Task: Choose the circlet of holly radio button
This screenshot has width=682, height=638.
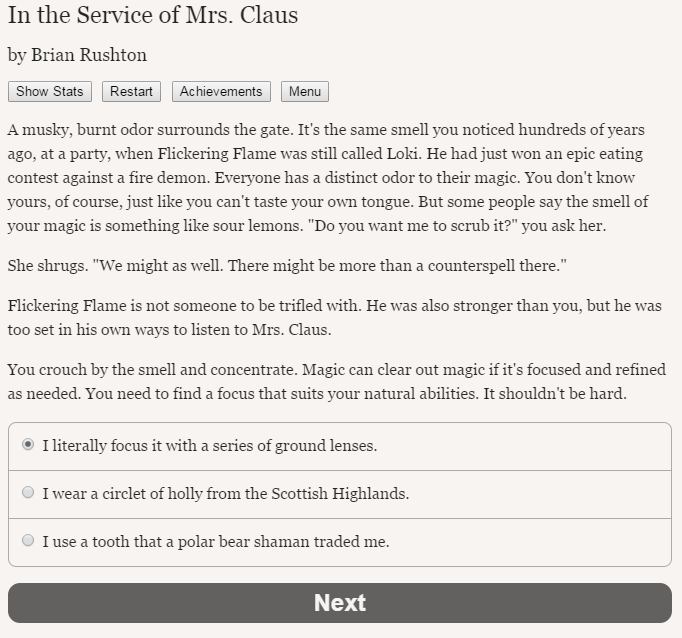Action: coord(28,492)
